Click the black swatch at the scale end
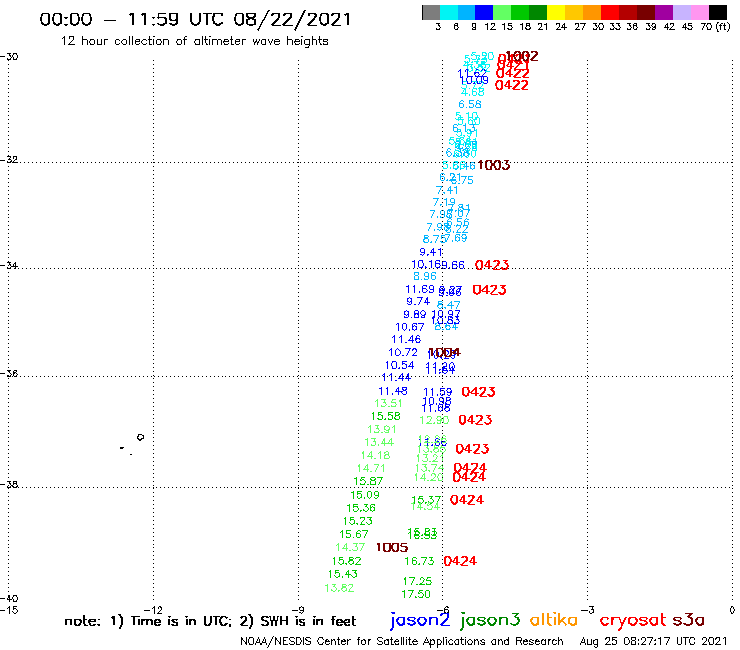Screen dimensions: 740x650 pyautogui.click(x=718, y=12)
